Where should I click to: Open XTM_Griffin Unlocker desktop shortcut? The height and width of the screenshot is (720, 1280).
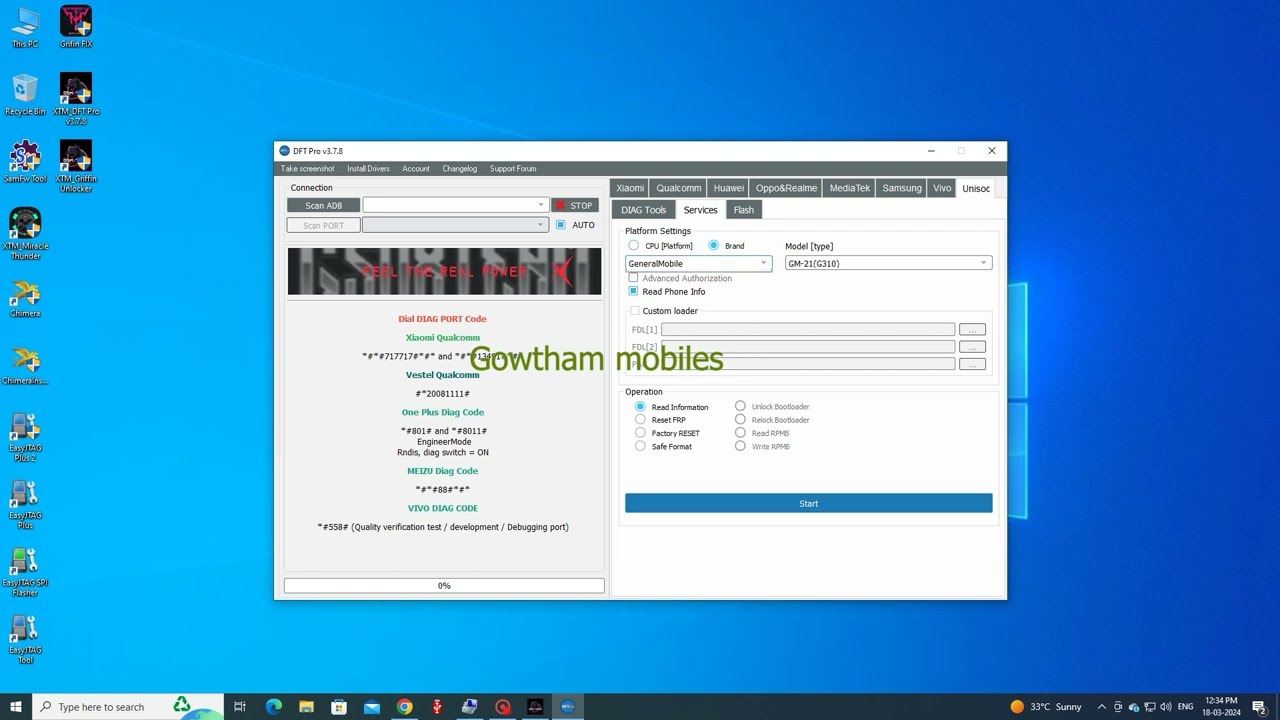tap(76, 166)
